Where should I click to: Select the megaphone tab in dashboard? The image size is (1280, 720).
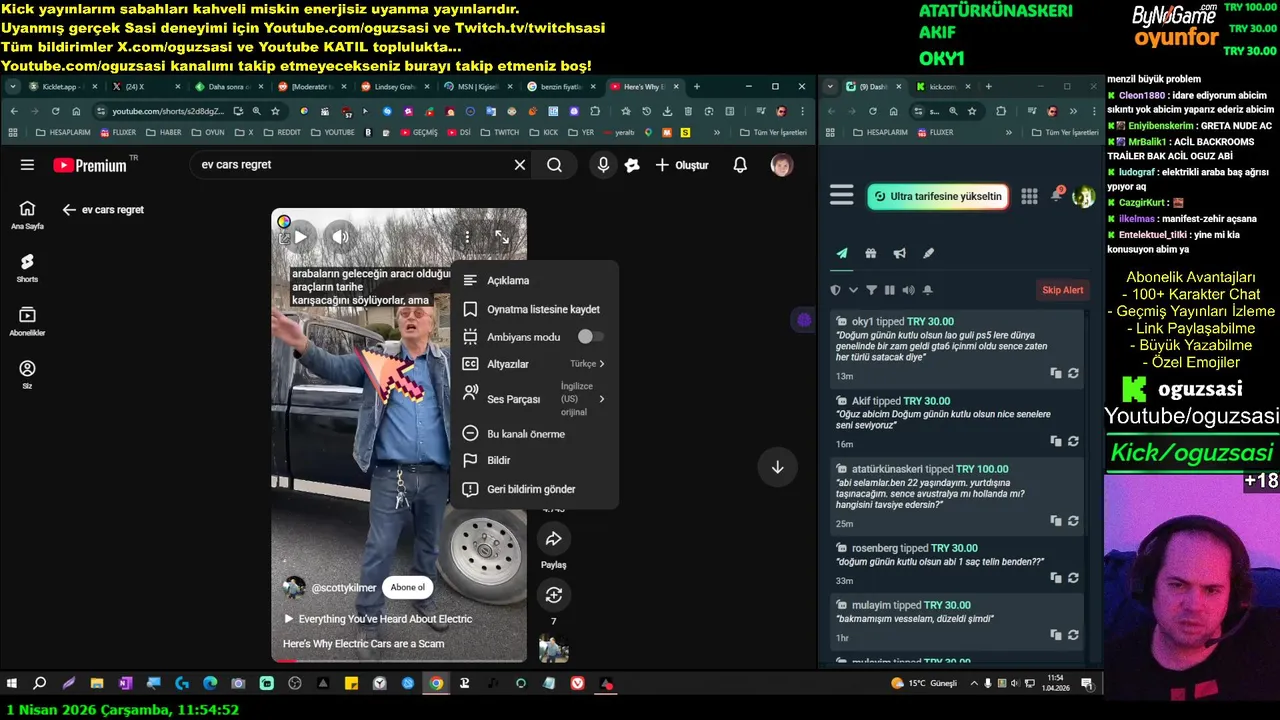[x=899, y=254]
